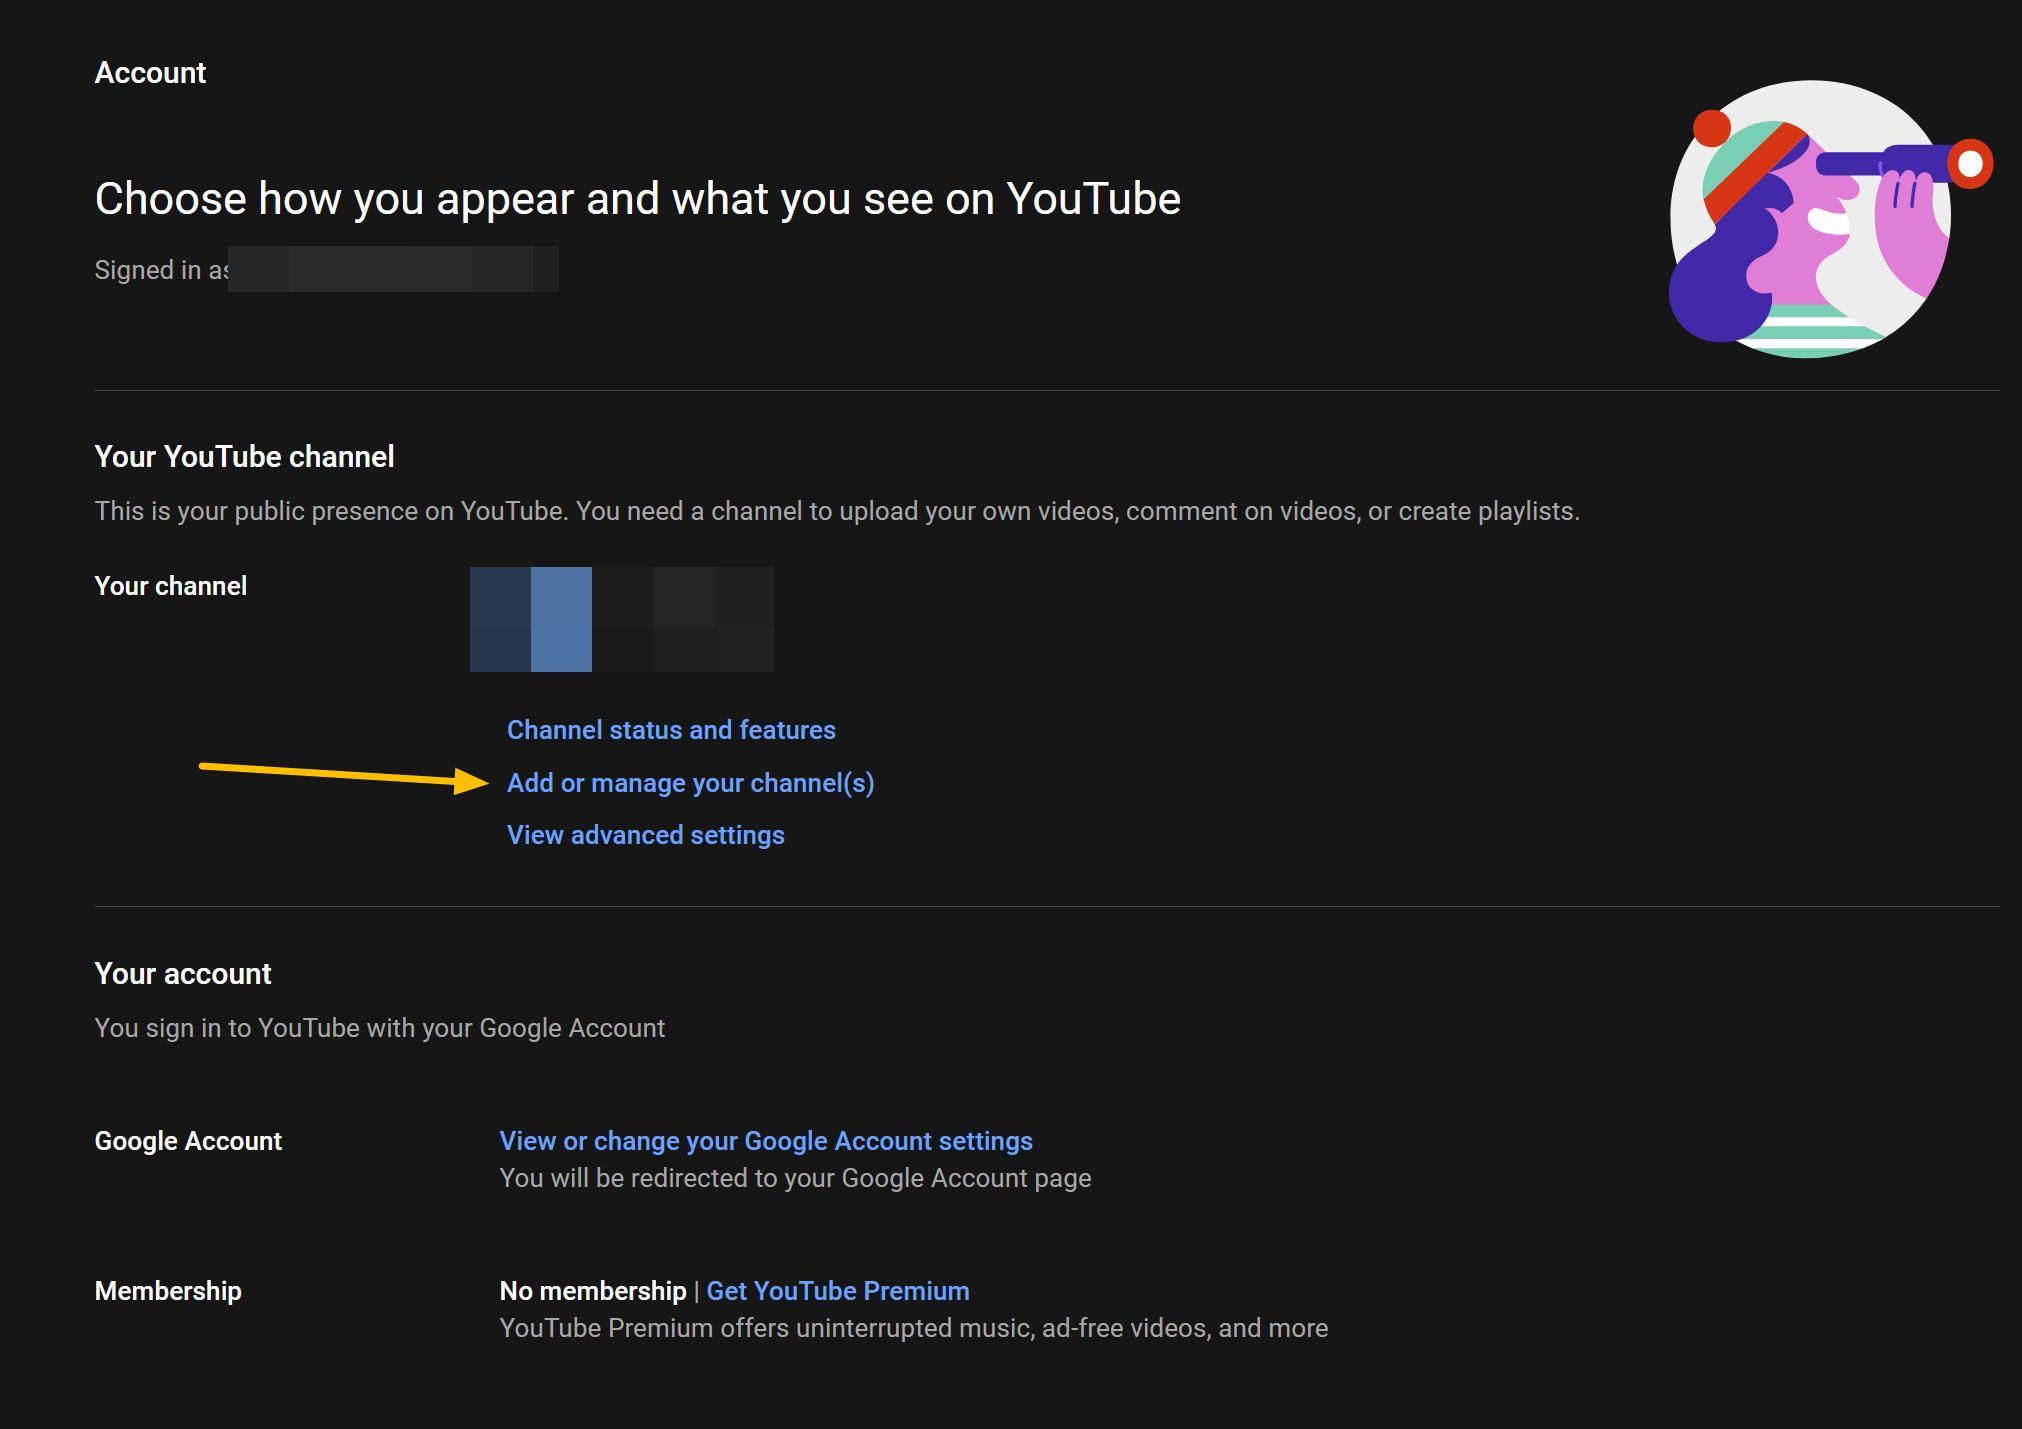Click the 'Membership' row label
2022x1429 pixels.
[168, 1291]
